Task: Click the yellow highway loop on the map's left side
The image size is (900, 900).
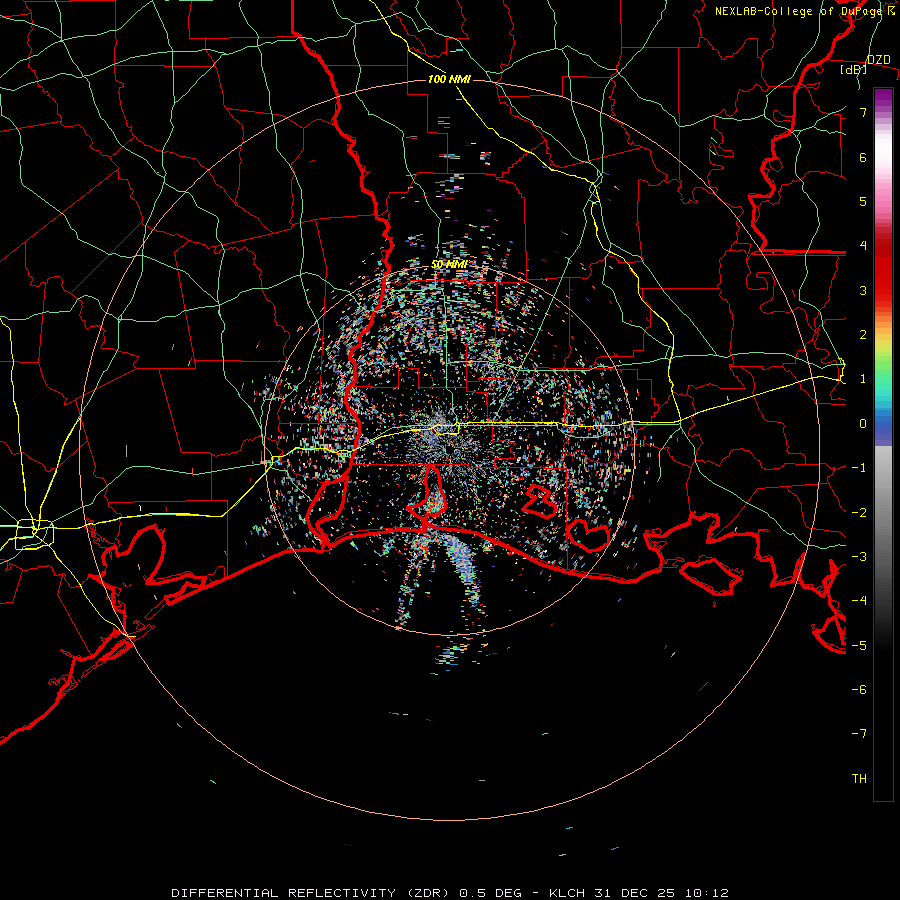Action: point(34,534)
